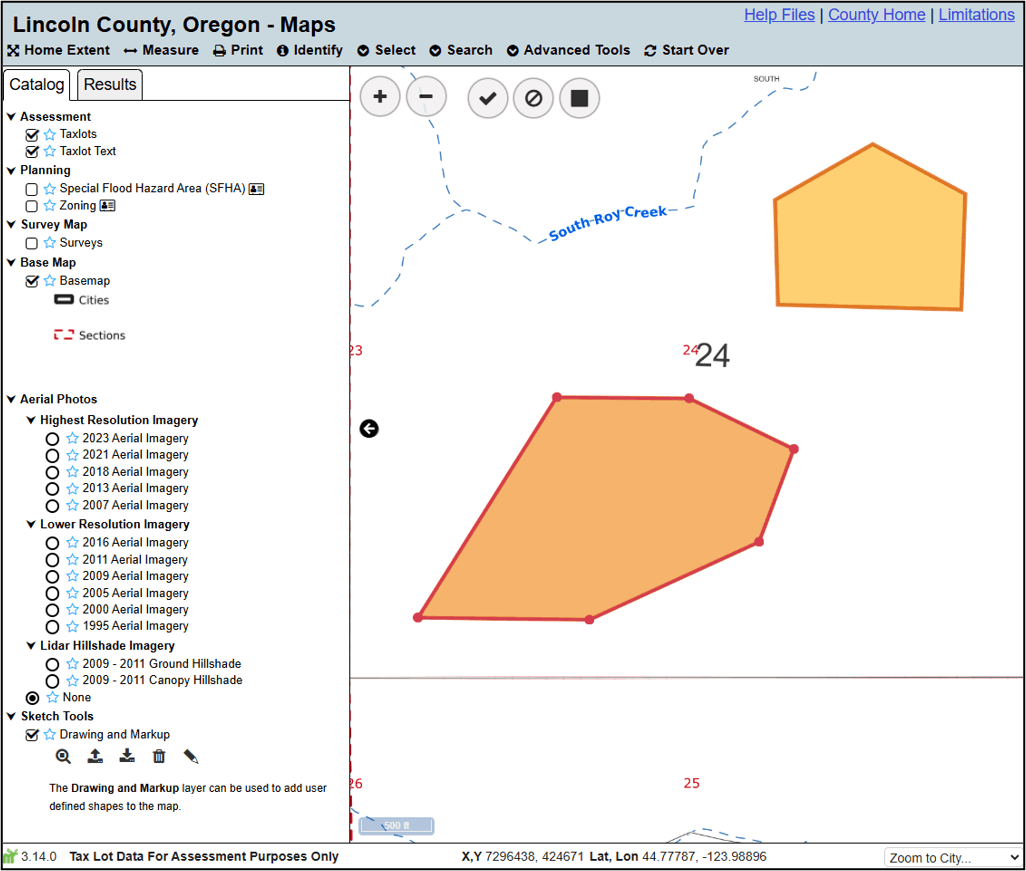Collapse Lower Resolution Imagery section
Viewport: 1026px width, 871px height.
pyautogui.click(x=31, y=524)
